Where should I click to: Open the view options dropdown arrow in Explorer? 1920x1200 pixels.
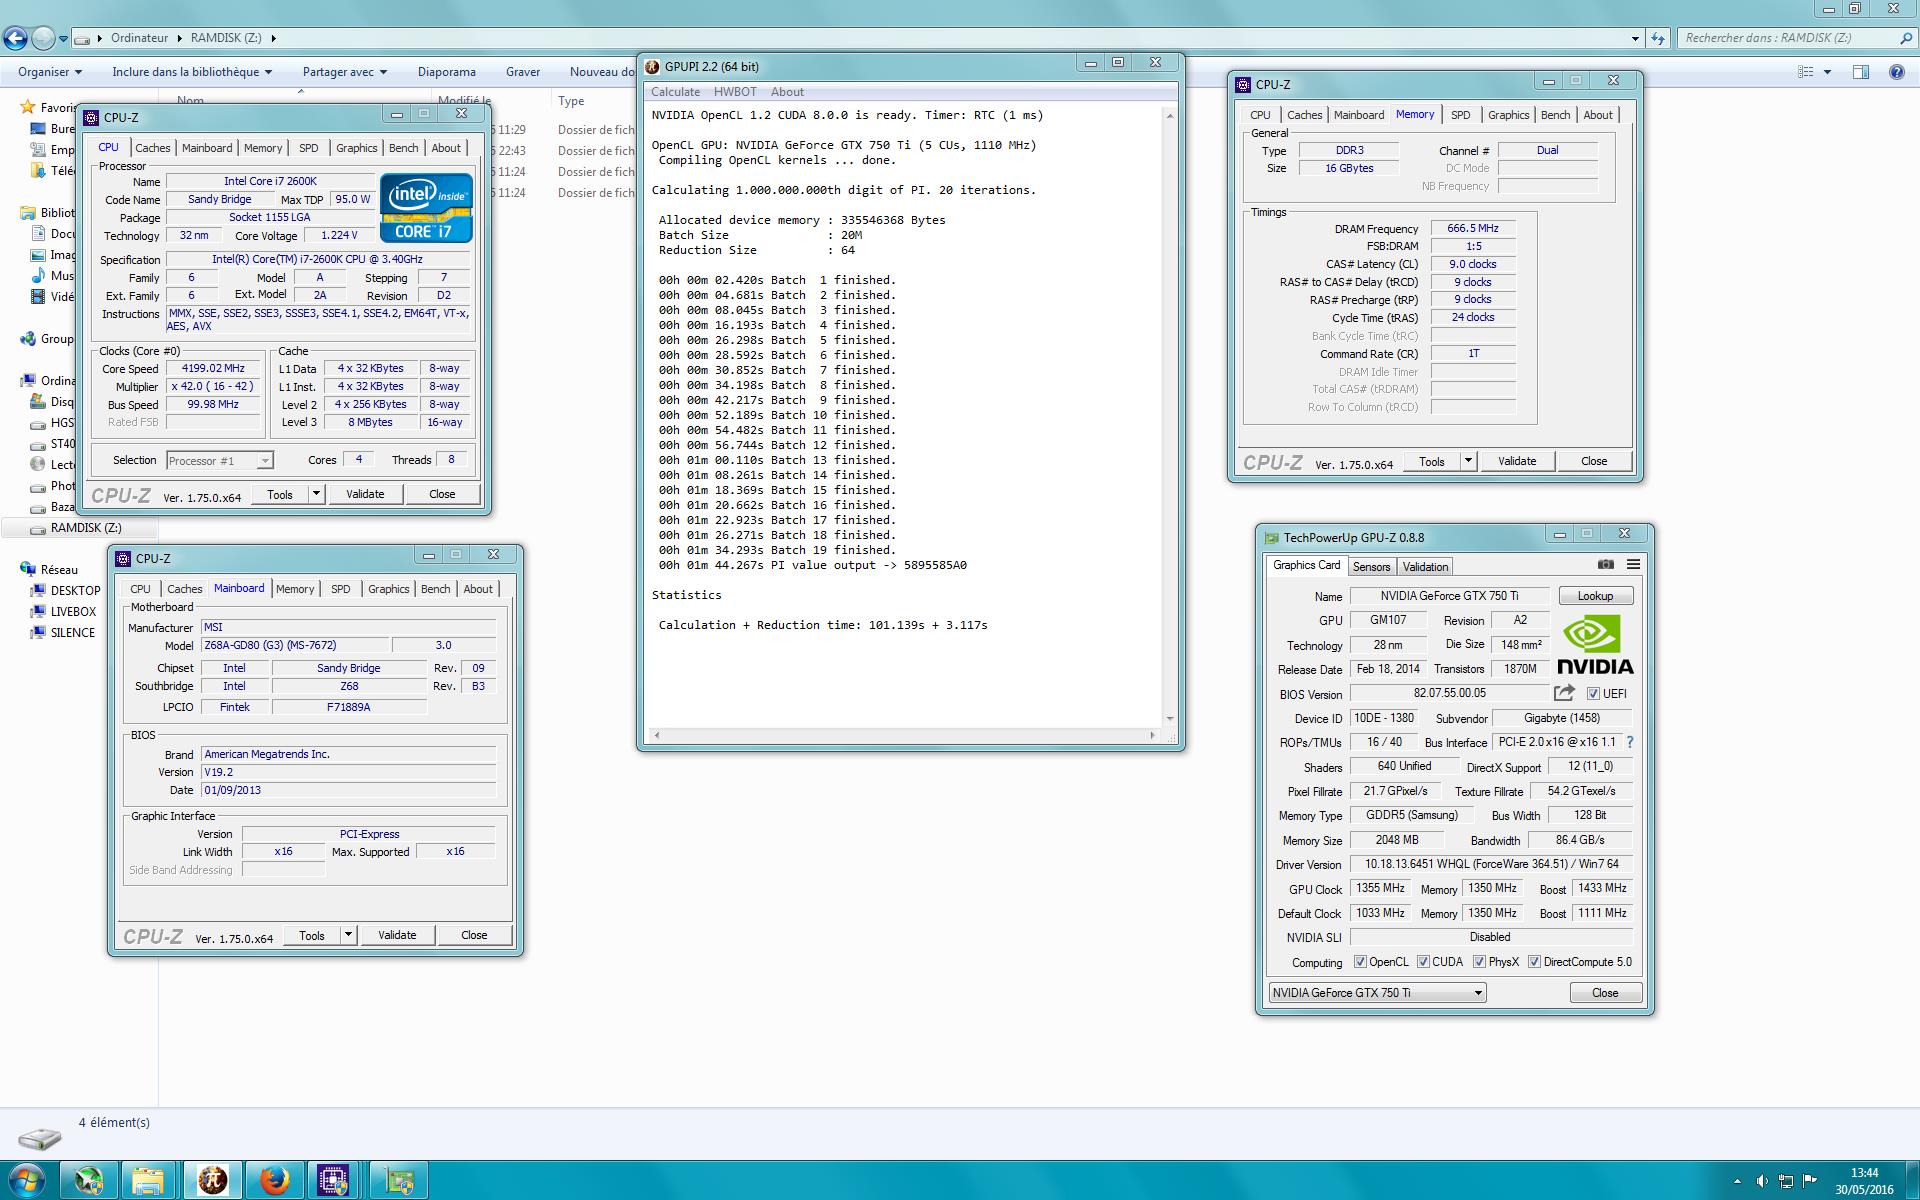[x=1827, y=72]
